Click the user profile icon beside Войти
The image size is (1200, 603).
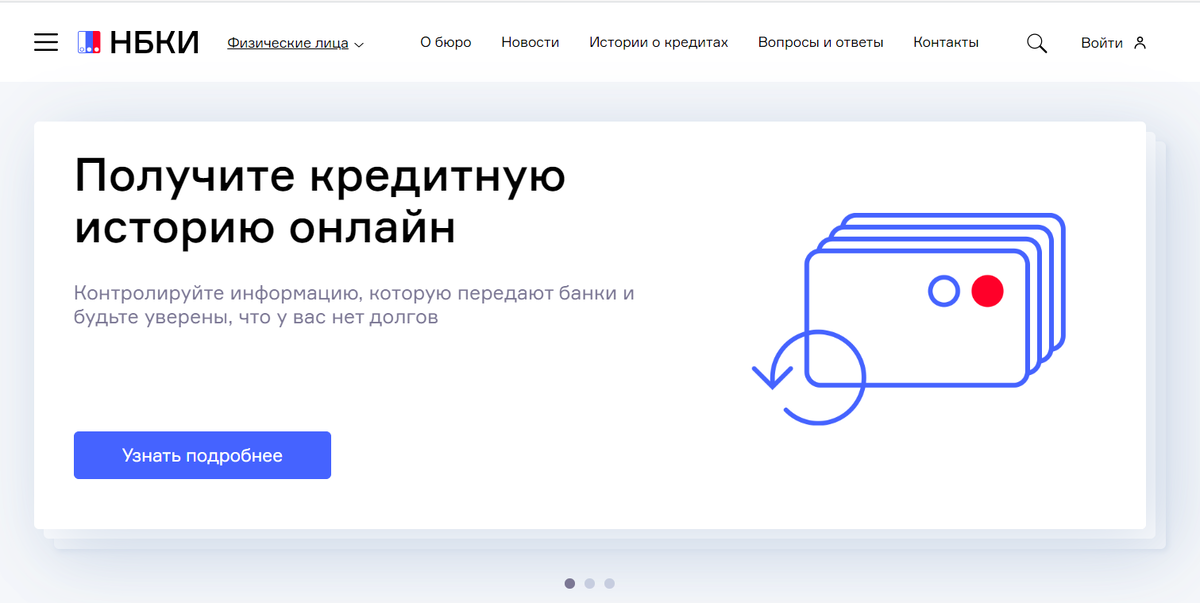coord(1139,43)
